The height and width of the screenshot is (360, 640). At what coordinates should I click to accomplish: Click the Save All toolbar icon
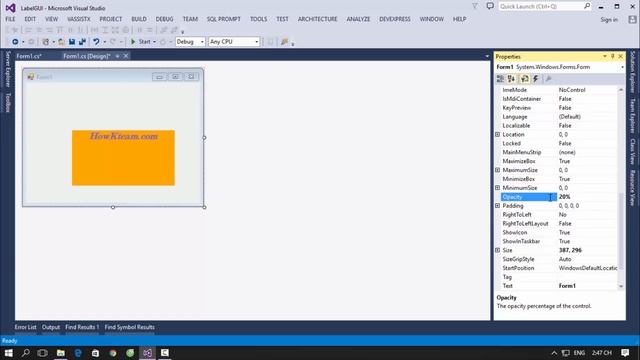click(x=82, y=42)
